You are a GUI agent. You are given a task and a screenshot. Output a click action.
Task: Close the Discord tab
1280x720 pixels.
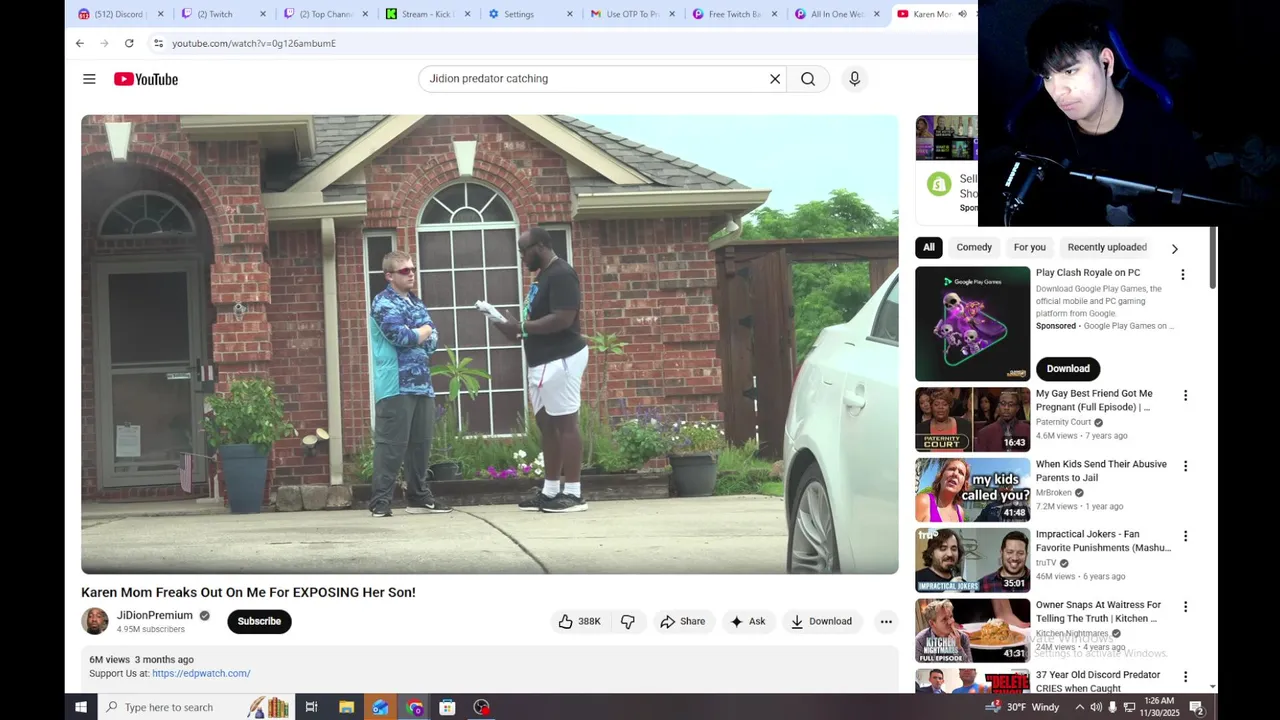(160, 14)
